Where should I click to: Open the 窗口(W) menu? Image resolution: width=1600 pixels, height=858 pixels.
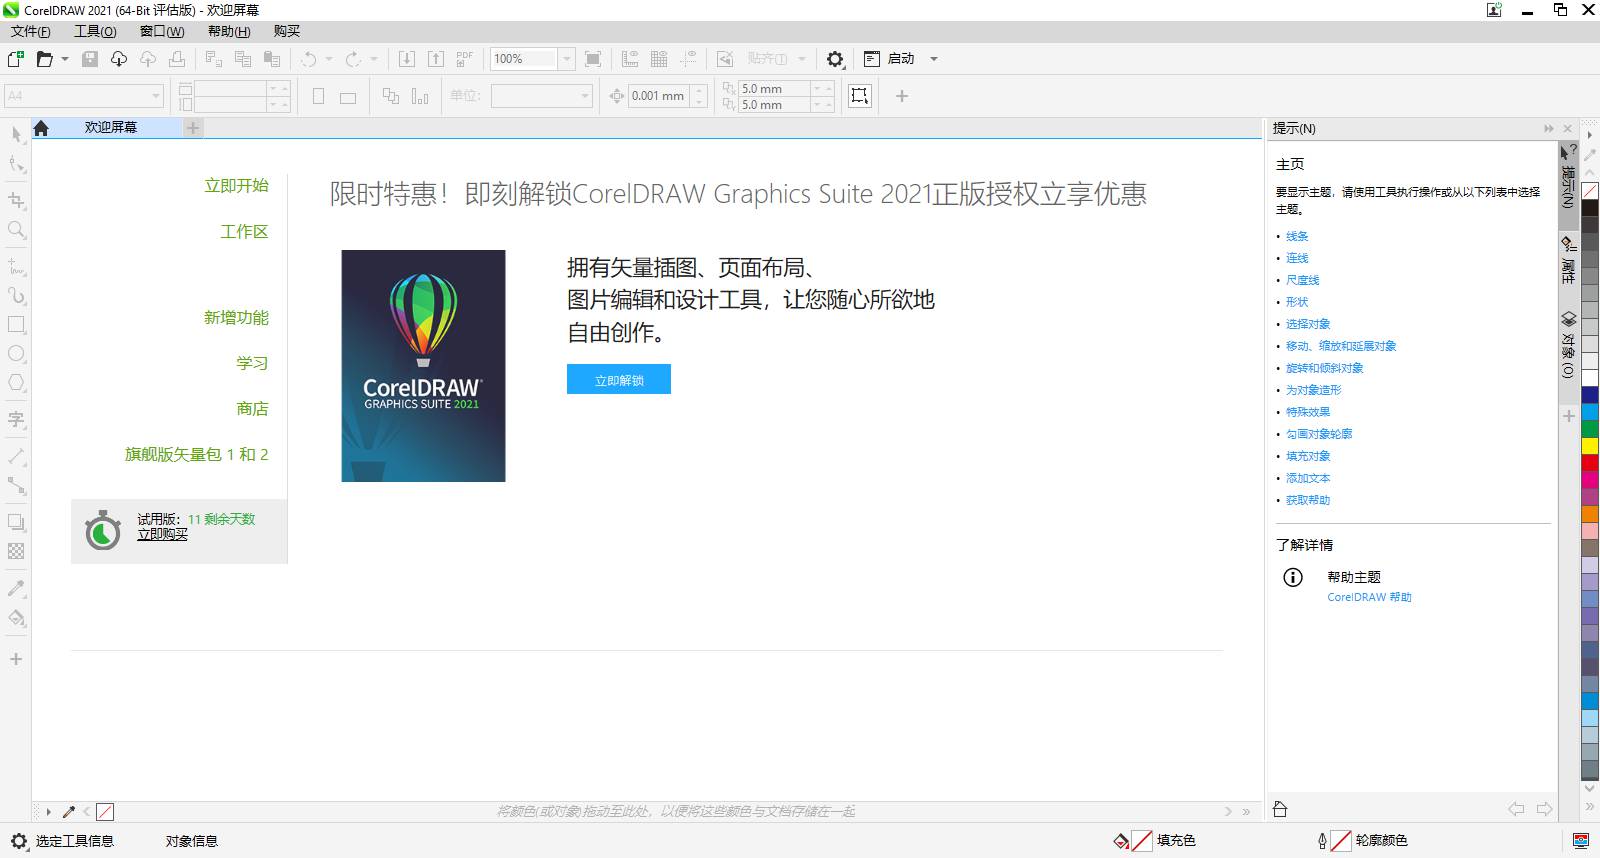[x=162, y=32]
